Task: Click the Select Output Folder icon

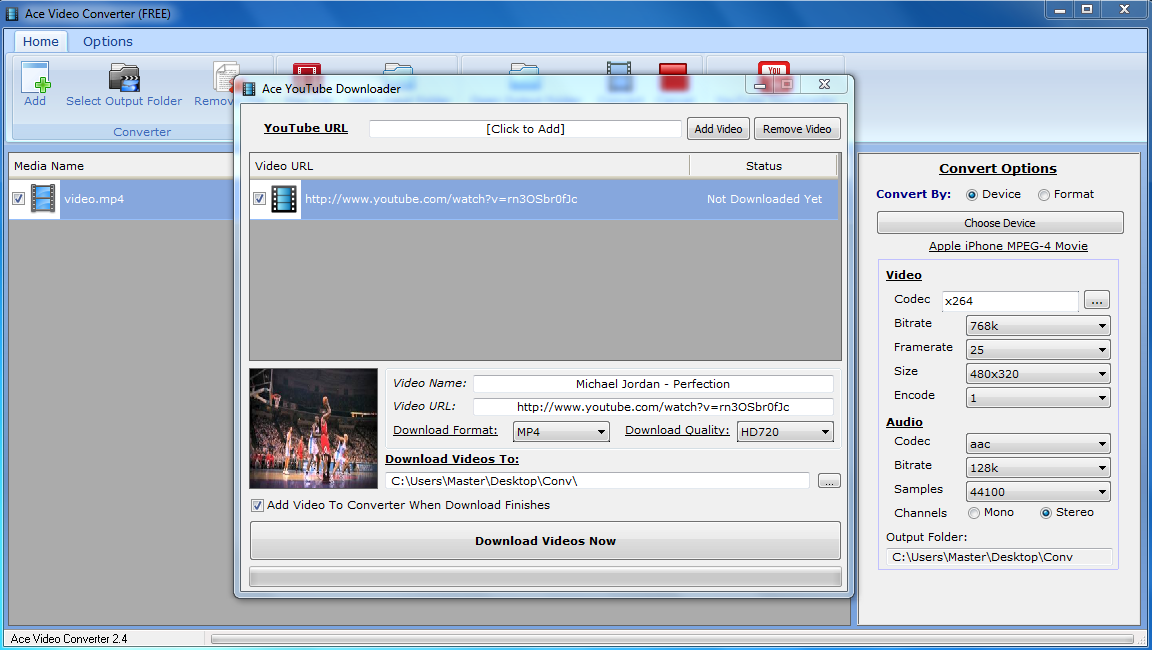Action: click(x=124, y=80)
